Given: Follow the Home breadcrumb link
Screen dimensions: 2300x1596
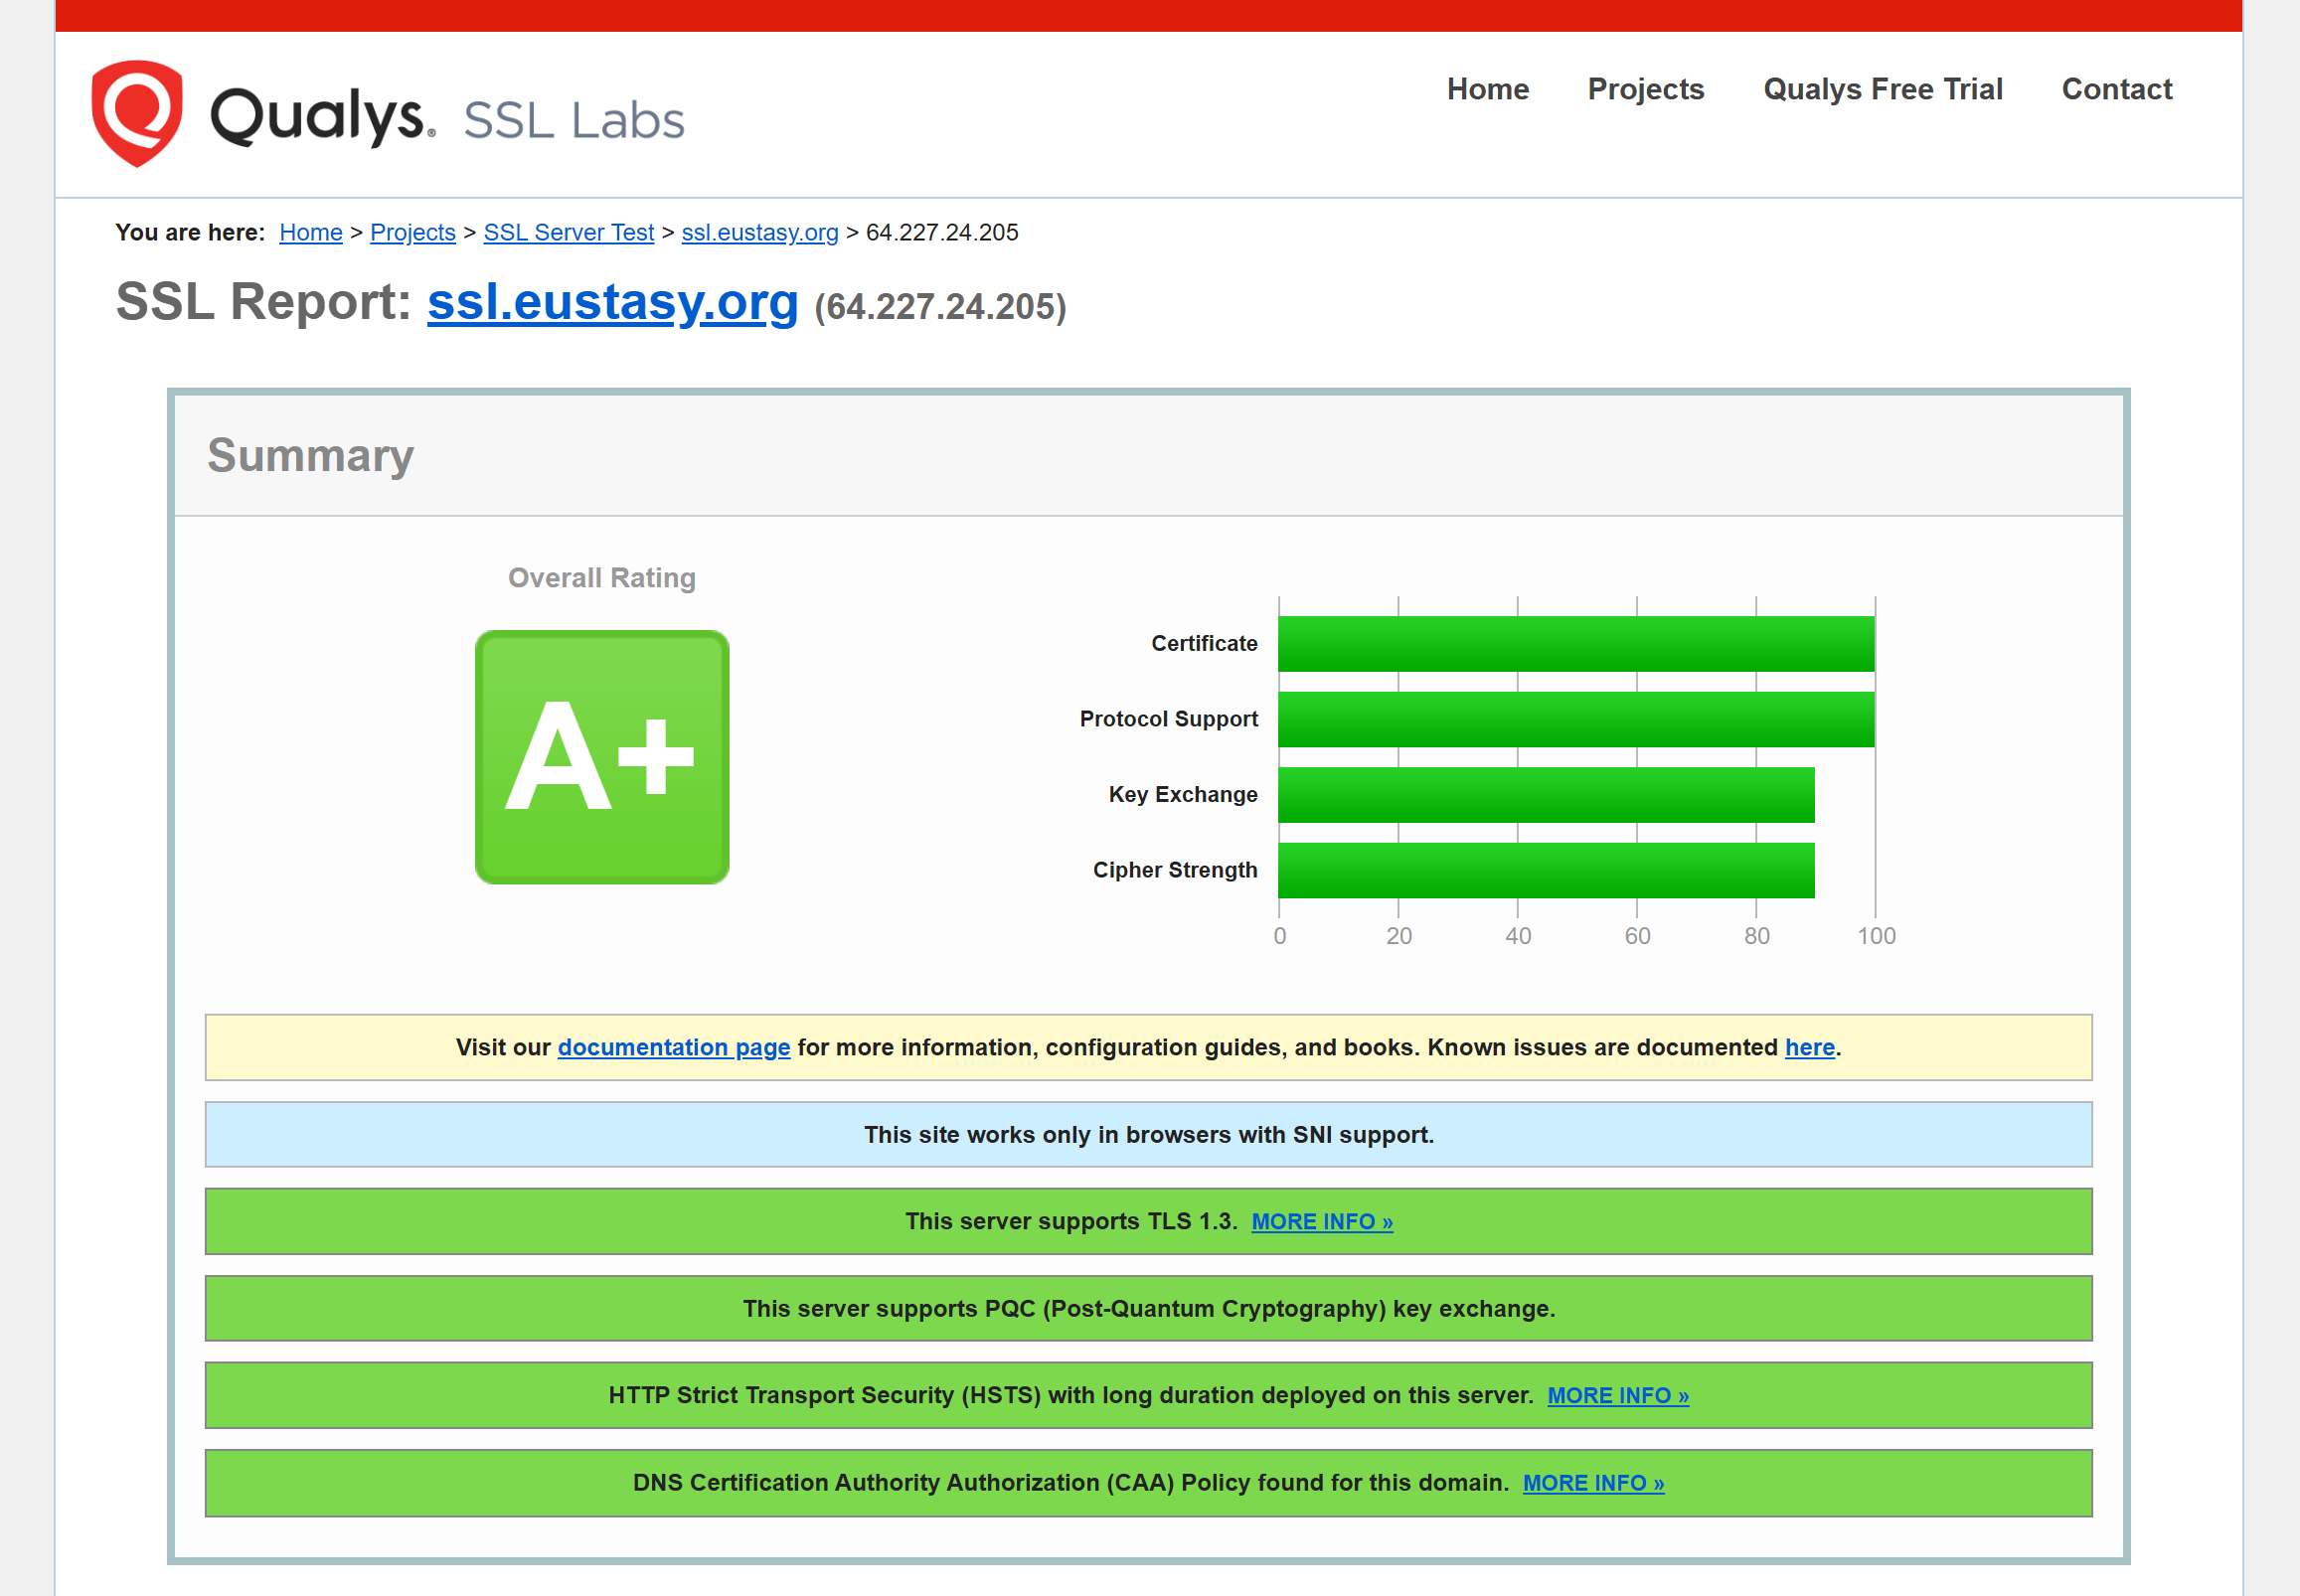Looking at the screenshot, I should pos(310,232).
